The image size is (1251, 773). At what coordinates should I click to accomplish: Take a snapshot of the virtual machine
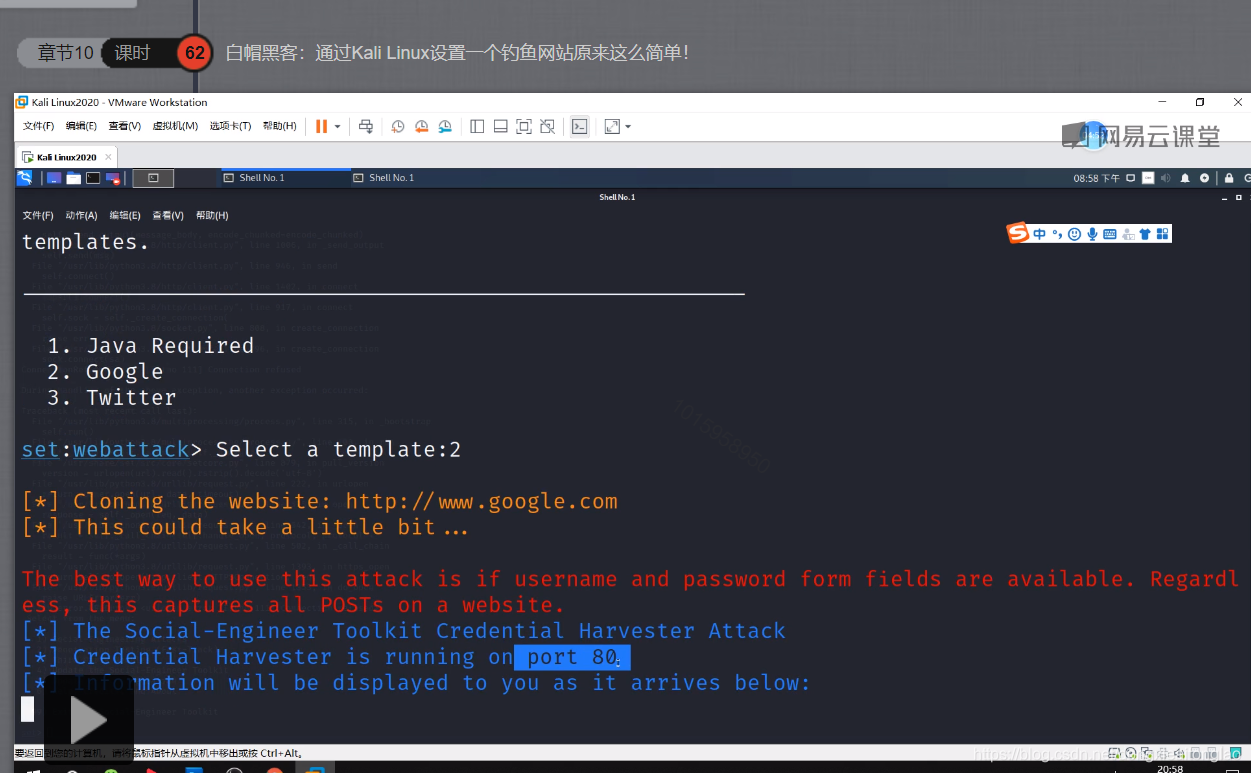pyautogui.click(x=398, y=127)
